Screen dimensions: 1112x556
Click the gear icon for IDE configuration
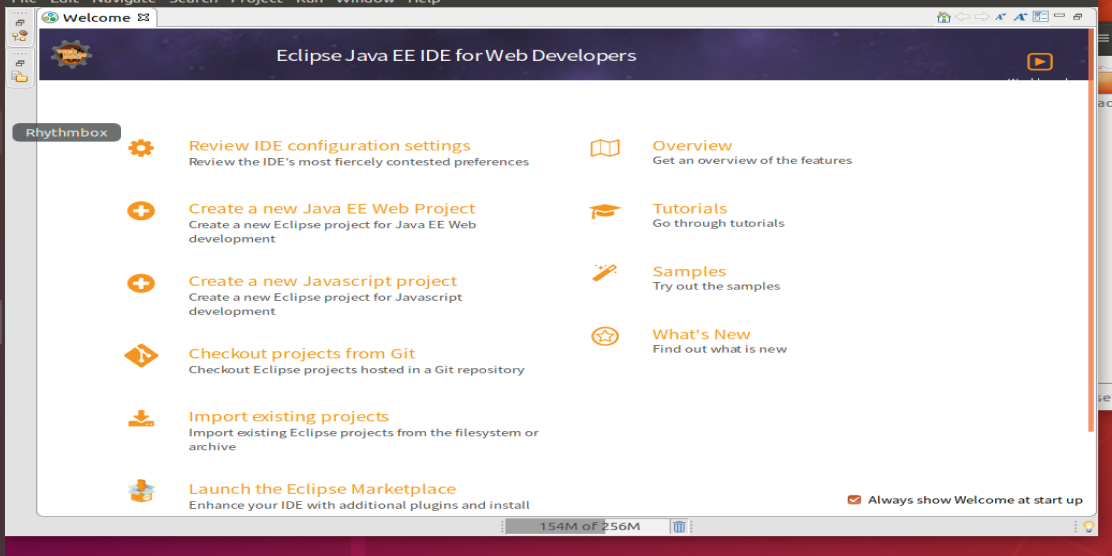point(141,148)
